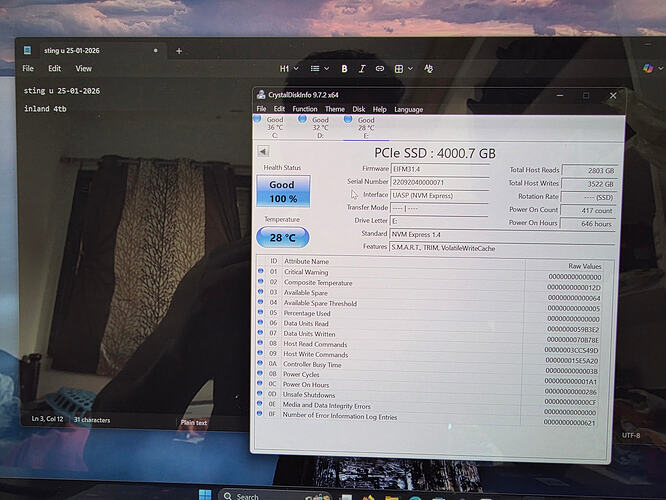Open the Function menu in CrystalDiskInfo
This screenshot has height=500, width=666.
[304, 109]
